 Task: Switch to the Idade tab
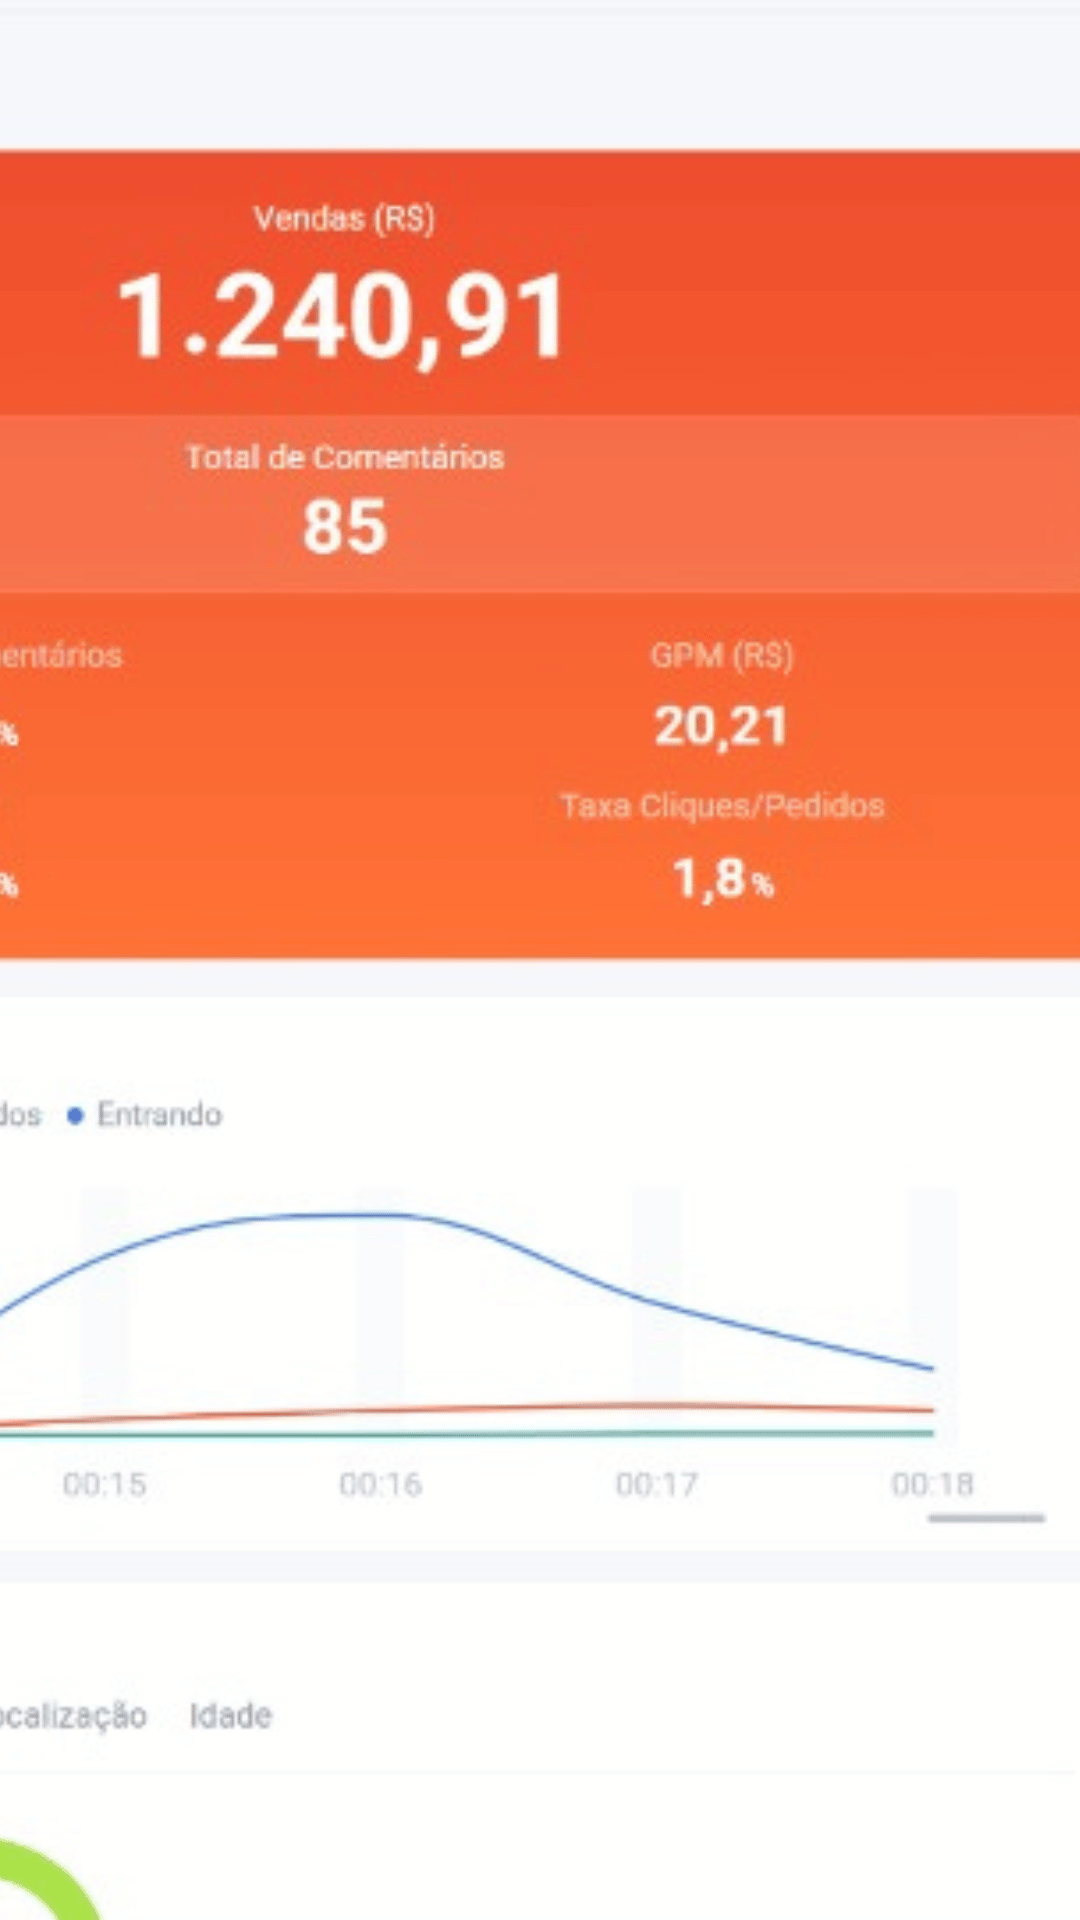pos(231,1716)
